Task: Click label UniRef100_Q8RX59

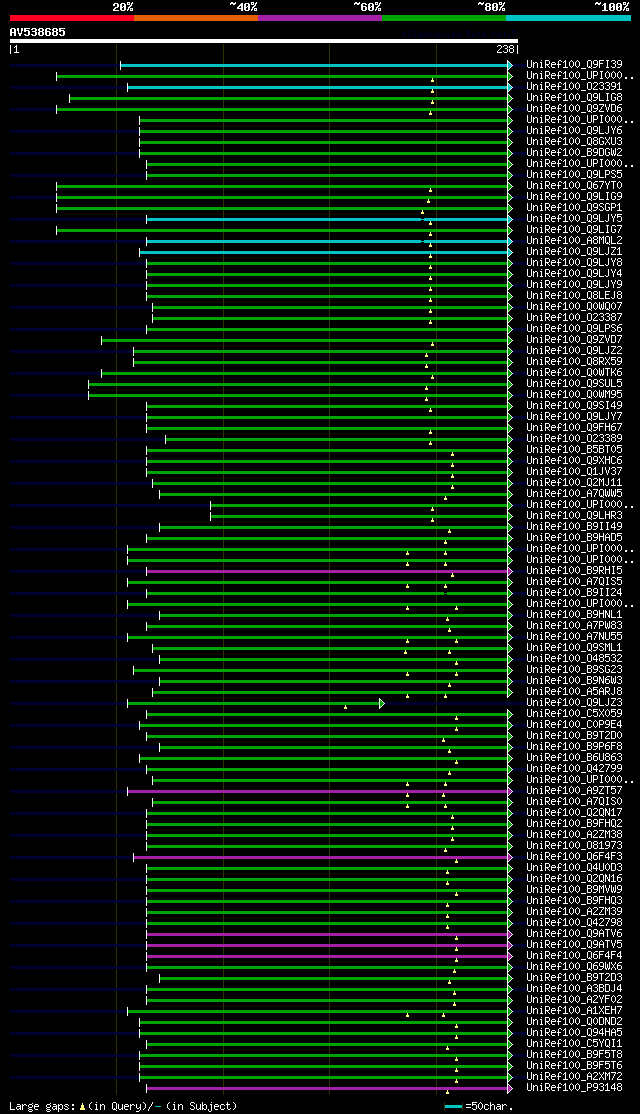Action: click(x=574, y=362)
